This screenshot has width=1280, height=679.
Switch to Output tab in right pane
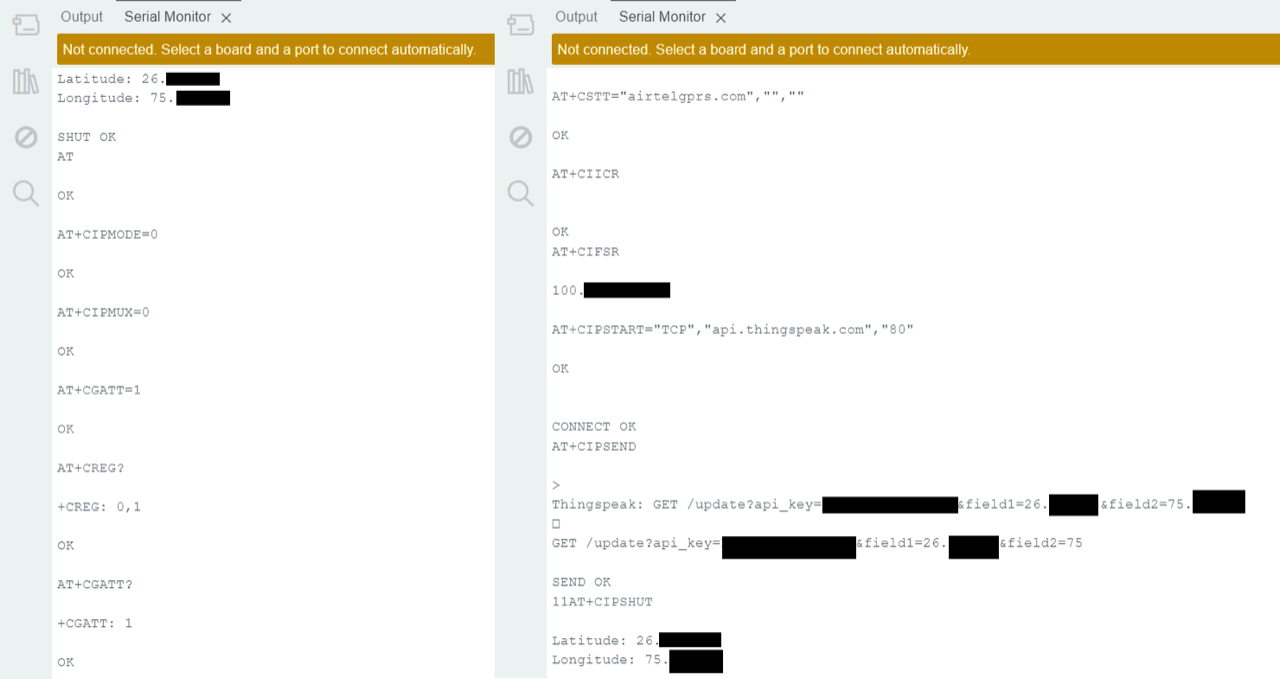576,17
